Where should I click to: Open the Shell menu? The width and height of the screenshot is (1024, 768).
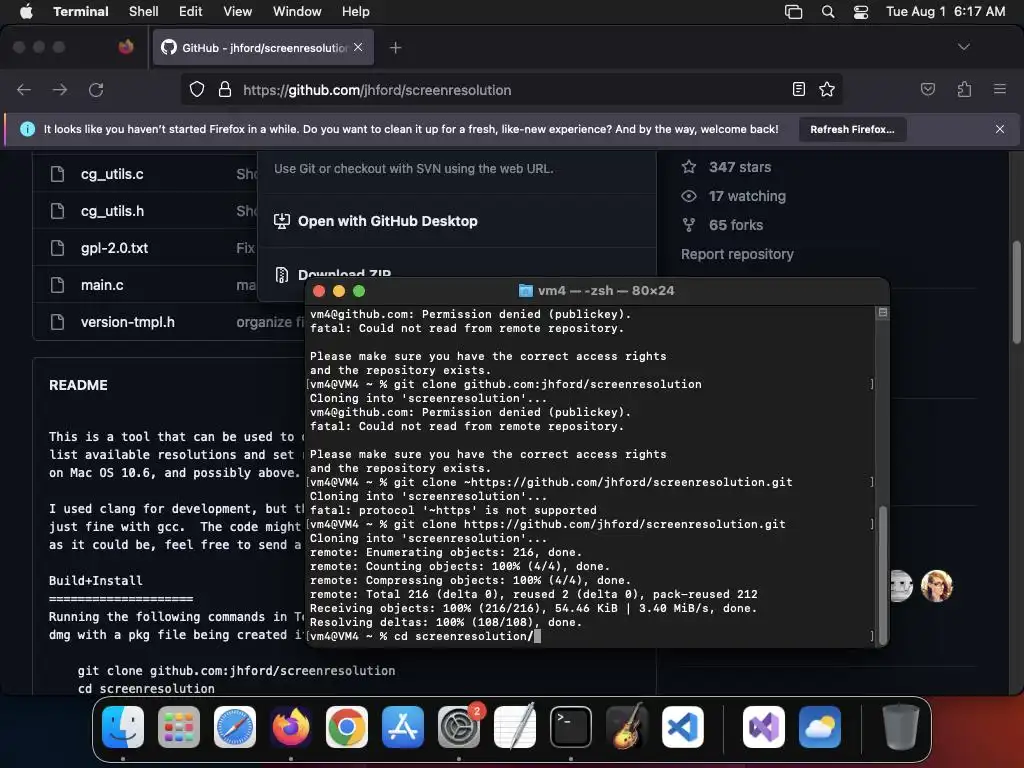pos(144,12)
